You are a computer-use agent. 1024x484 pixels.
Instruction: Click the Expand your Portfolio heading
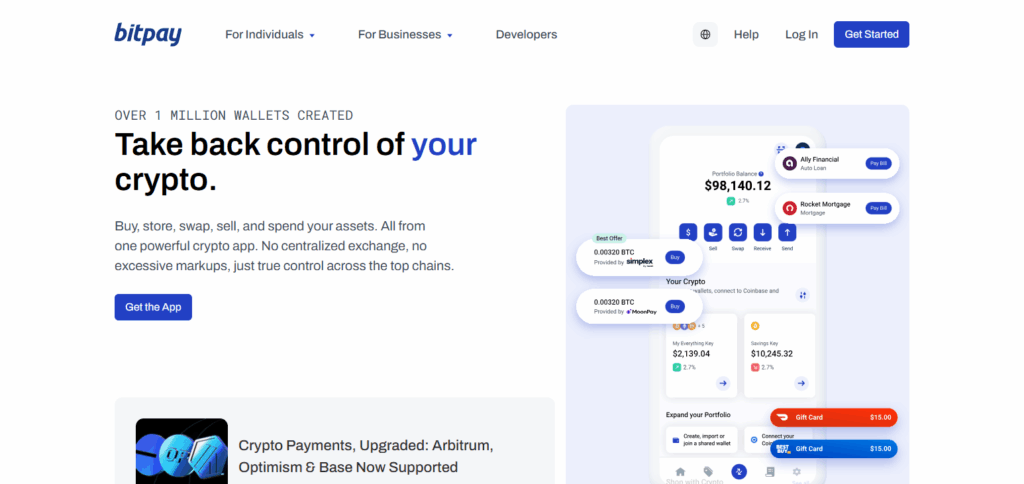(698, 415)
